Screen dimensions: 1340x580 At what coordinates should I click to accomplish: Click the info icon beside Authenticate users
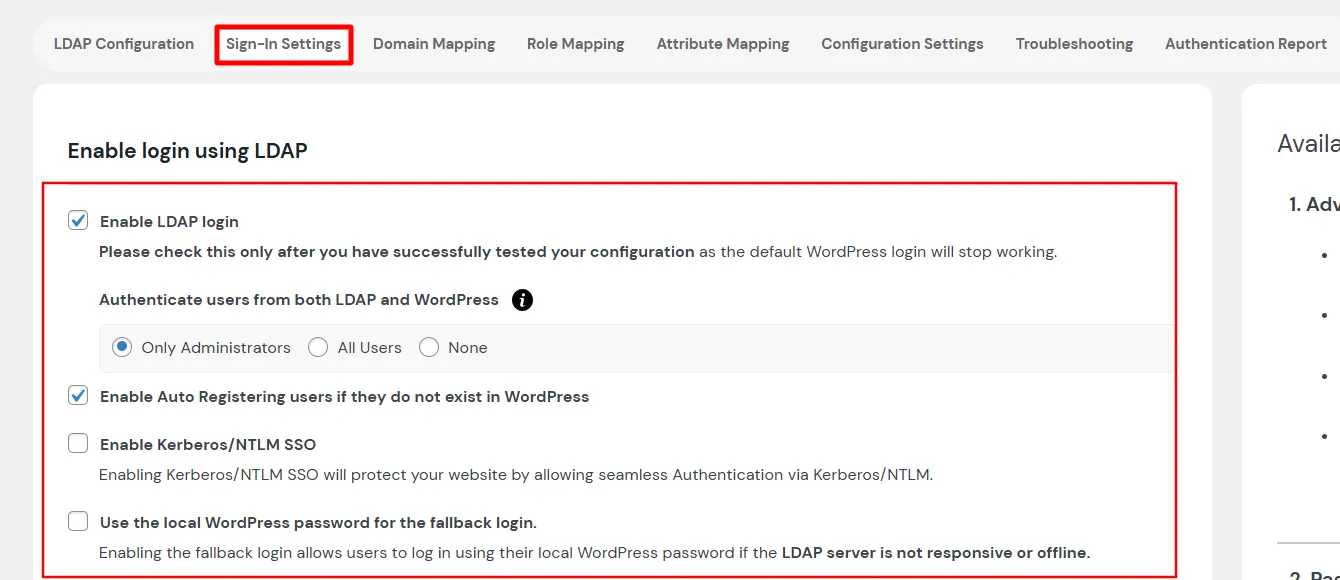point(521,299)
